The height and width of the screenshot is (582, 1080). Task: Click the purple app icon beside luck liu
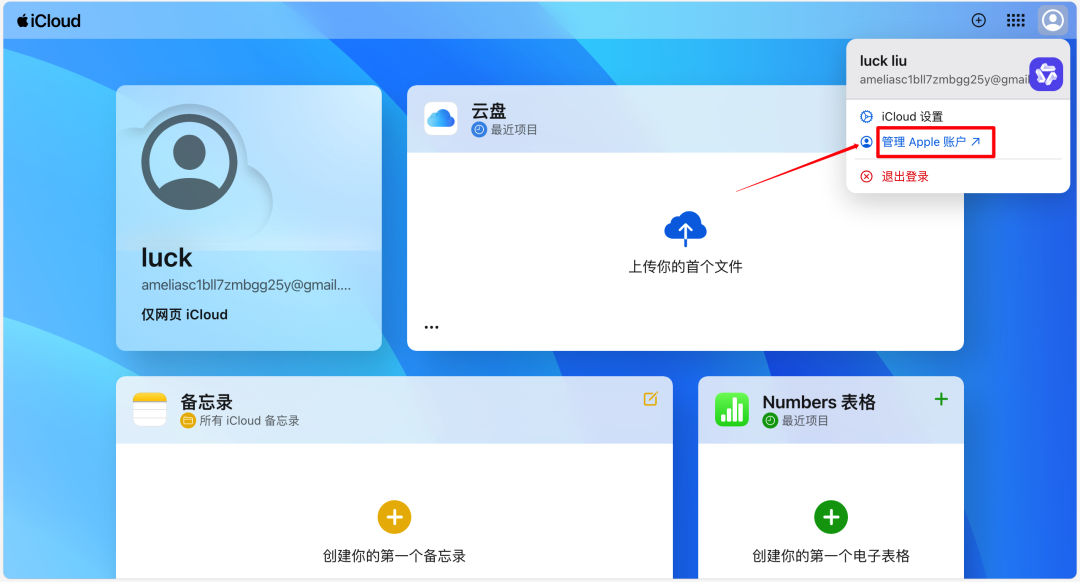pos(1046,74)
